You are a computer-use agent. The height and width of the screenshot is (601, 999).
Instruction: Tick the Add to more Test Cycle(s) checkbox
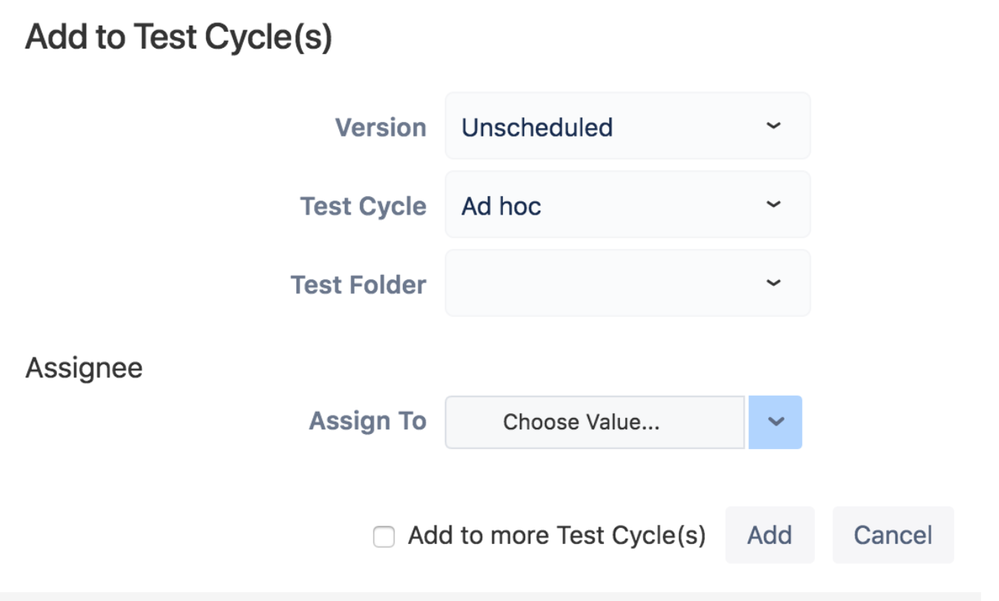[x=384, y=537]
